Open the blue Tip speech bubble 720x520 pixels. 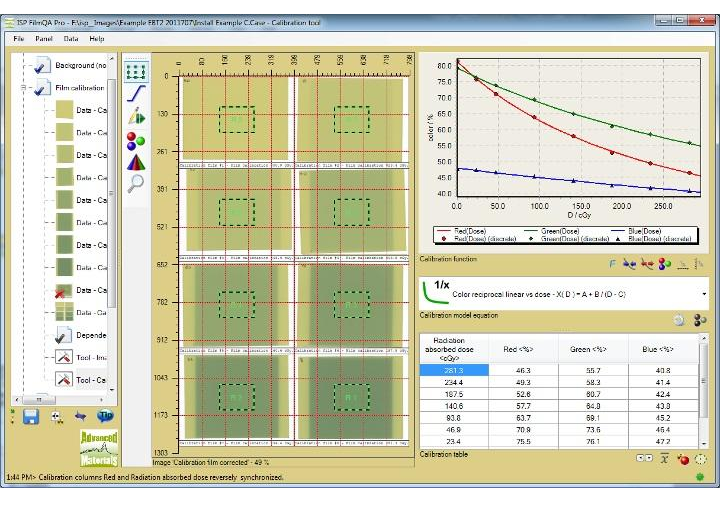click(x=106, y=416)
